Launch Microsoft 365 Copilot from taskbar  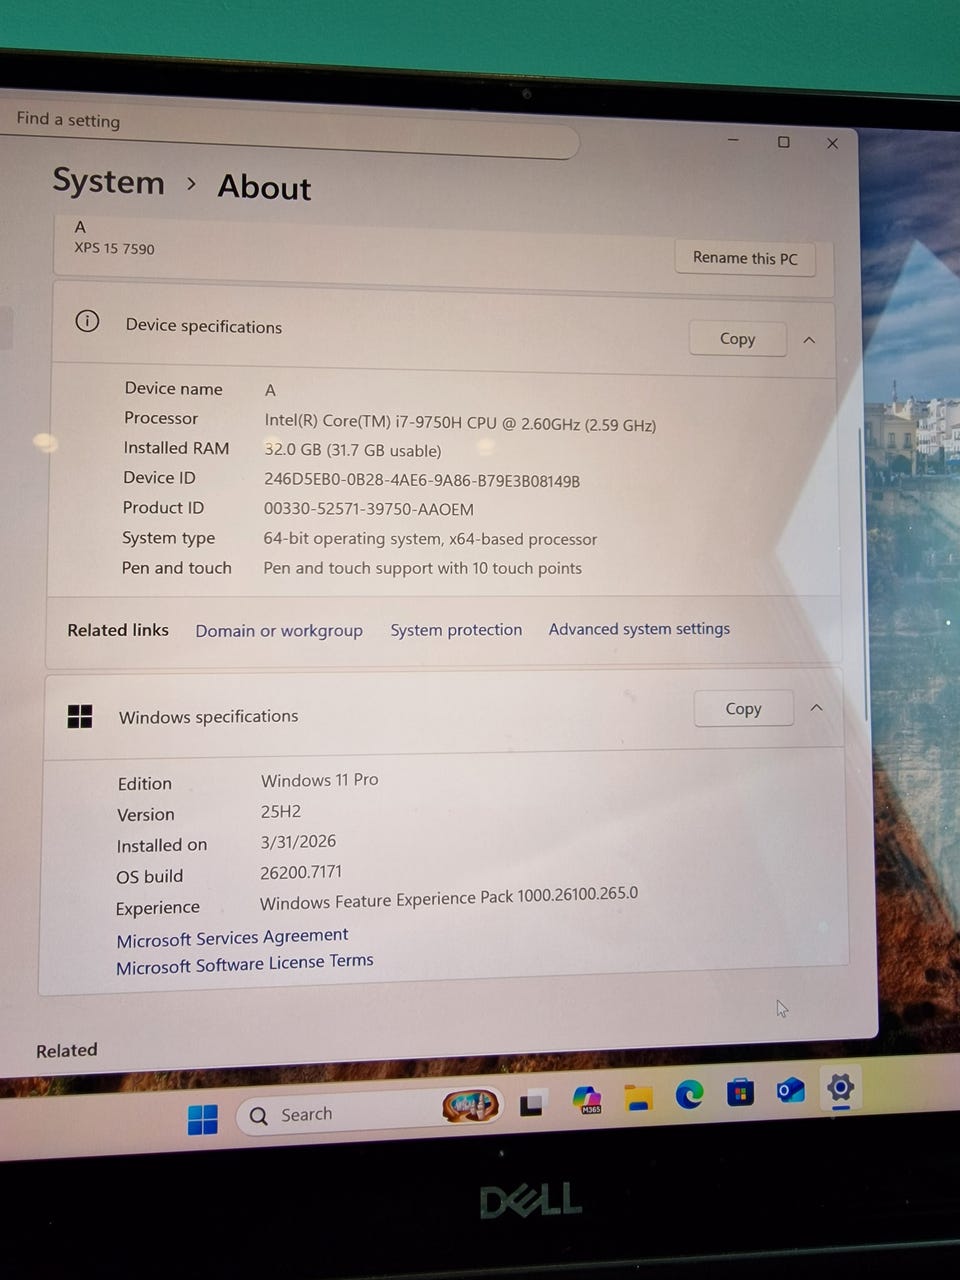587,1100
